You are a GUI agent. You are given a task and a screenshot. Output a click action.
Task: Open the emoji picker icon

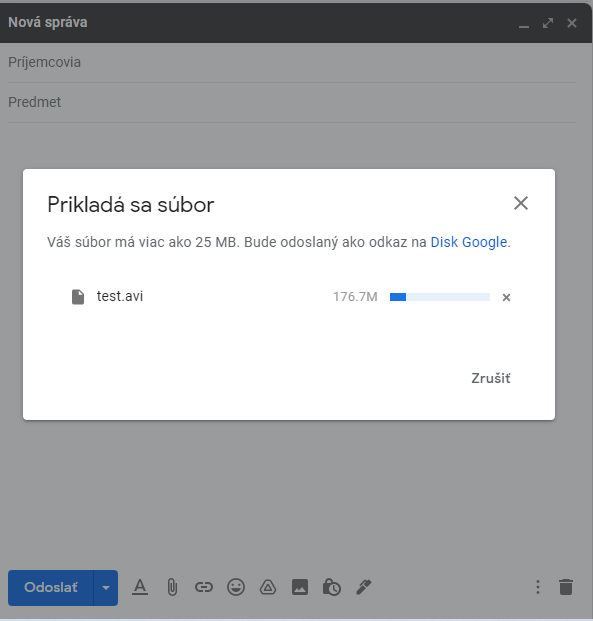(236, 587)
